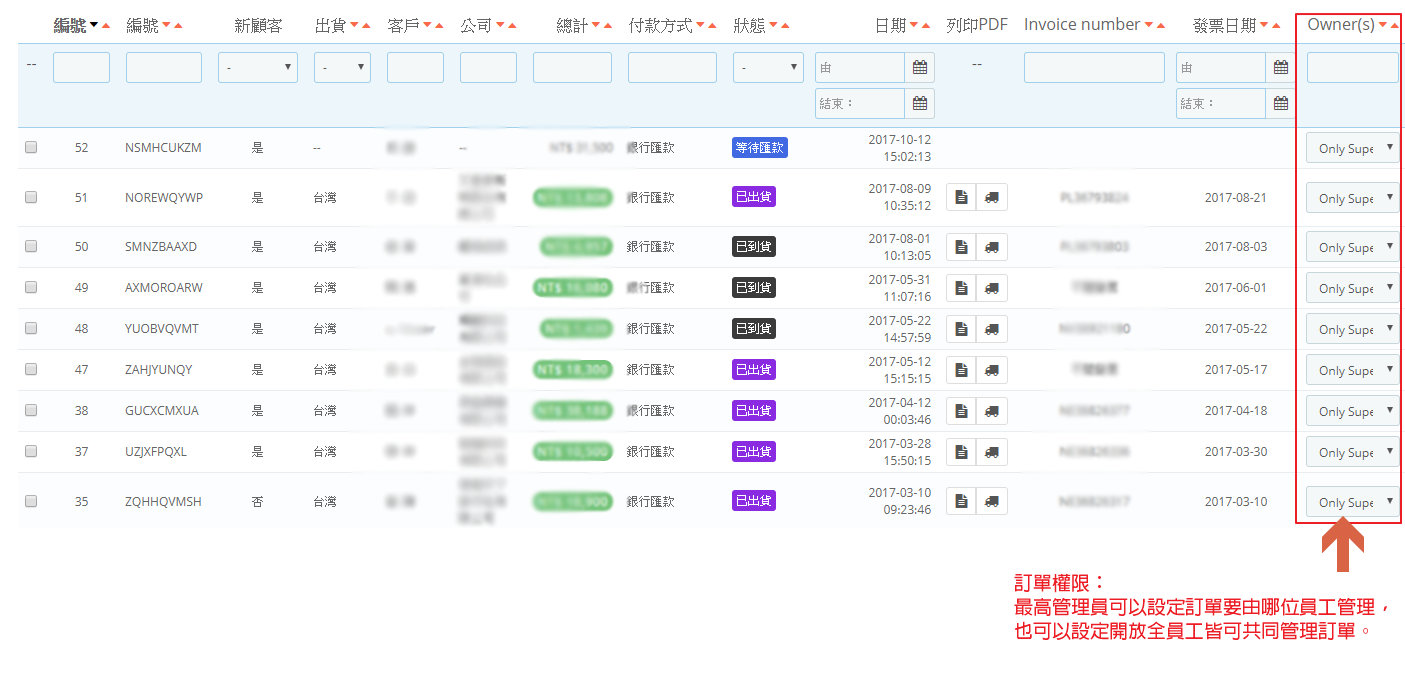Open calendar picker for 日期 start date
The width and height of the screenshot is (1405, 676).
point(920,68)
